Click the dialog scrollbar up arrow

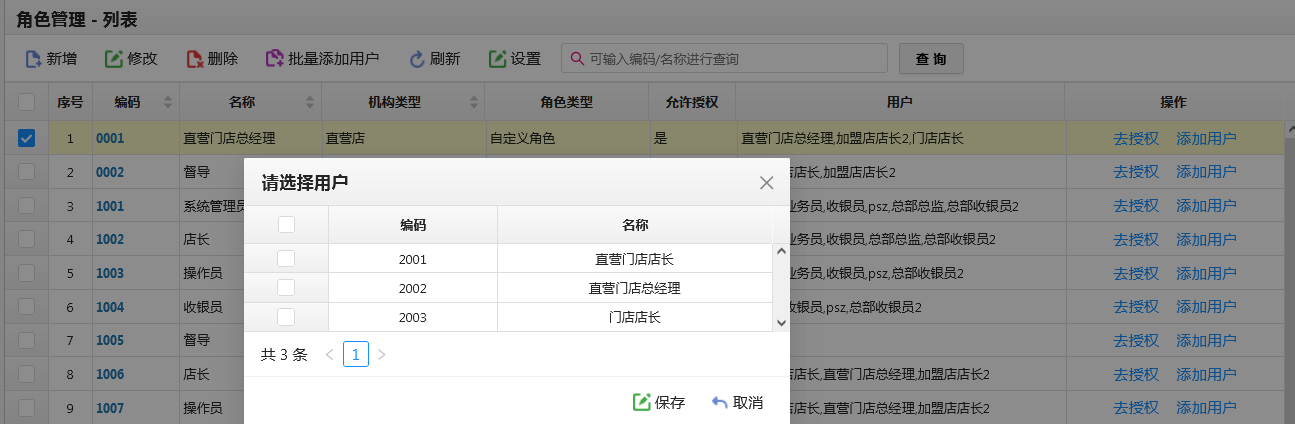pyautogui.click(x=781, y=251)
